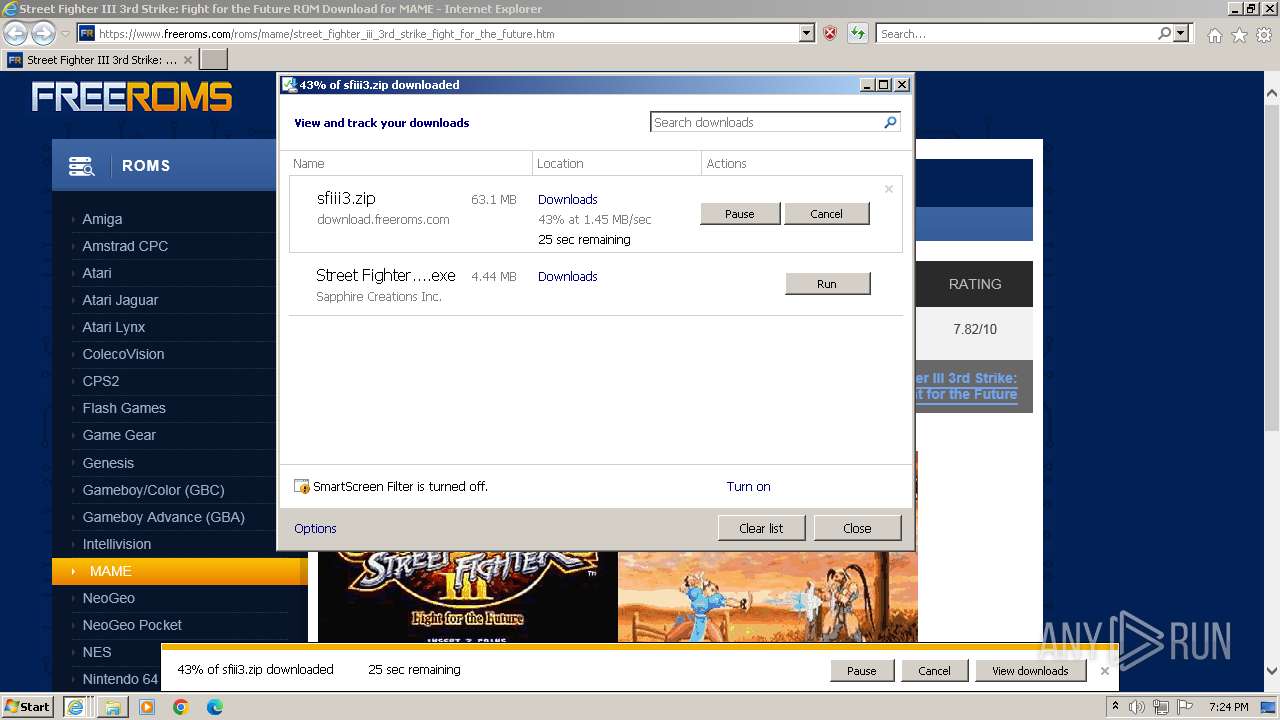The image size is (1280, 720).
Task: Click the search downloads magnifier icon
Action: click(x=890, y=122)
